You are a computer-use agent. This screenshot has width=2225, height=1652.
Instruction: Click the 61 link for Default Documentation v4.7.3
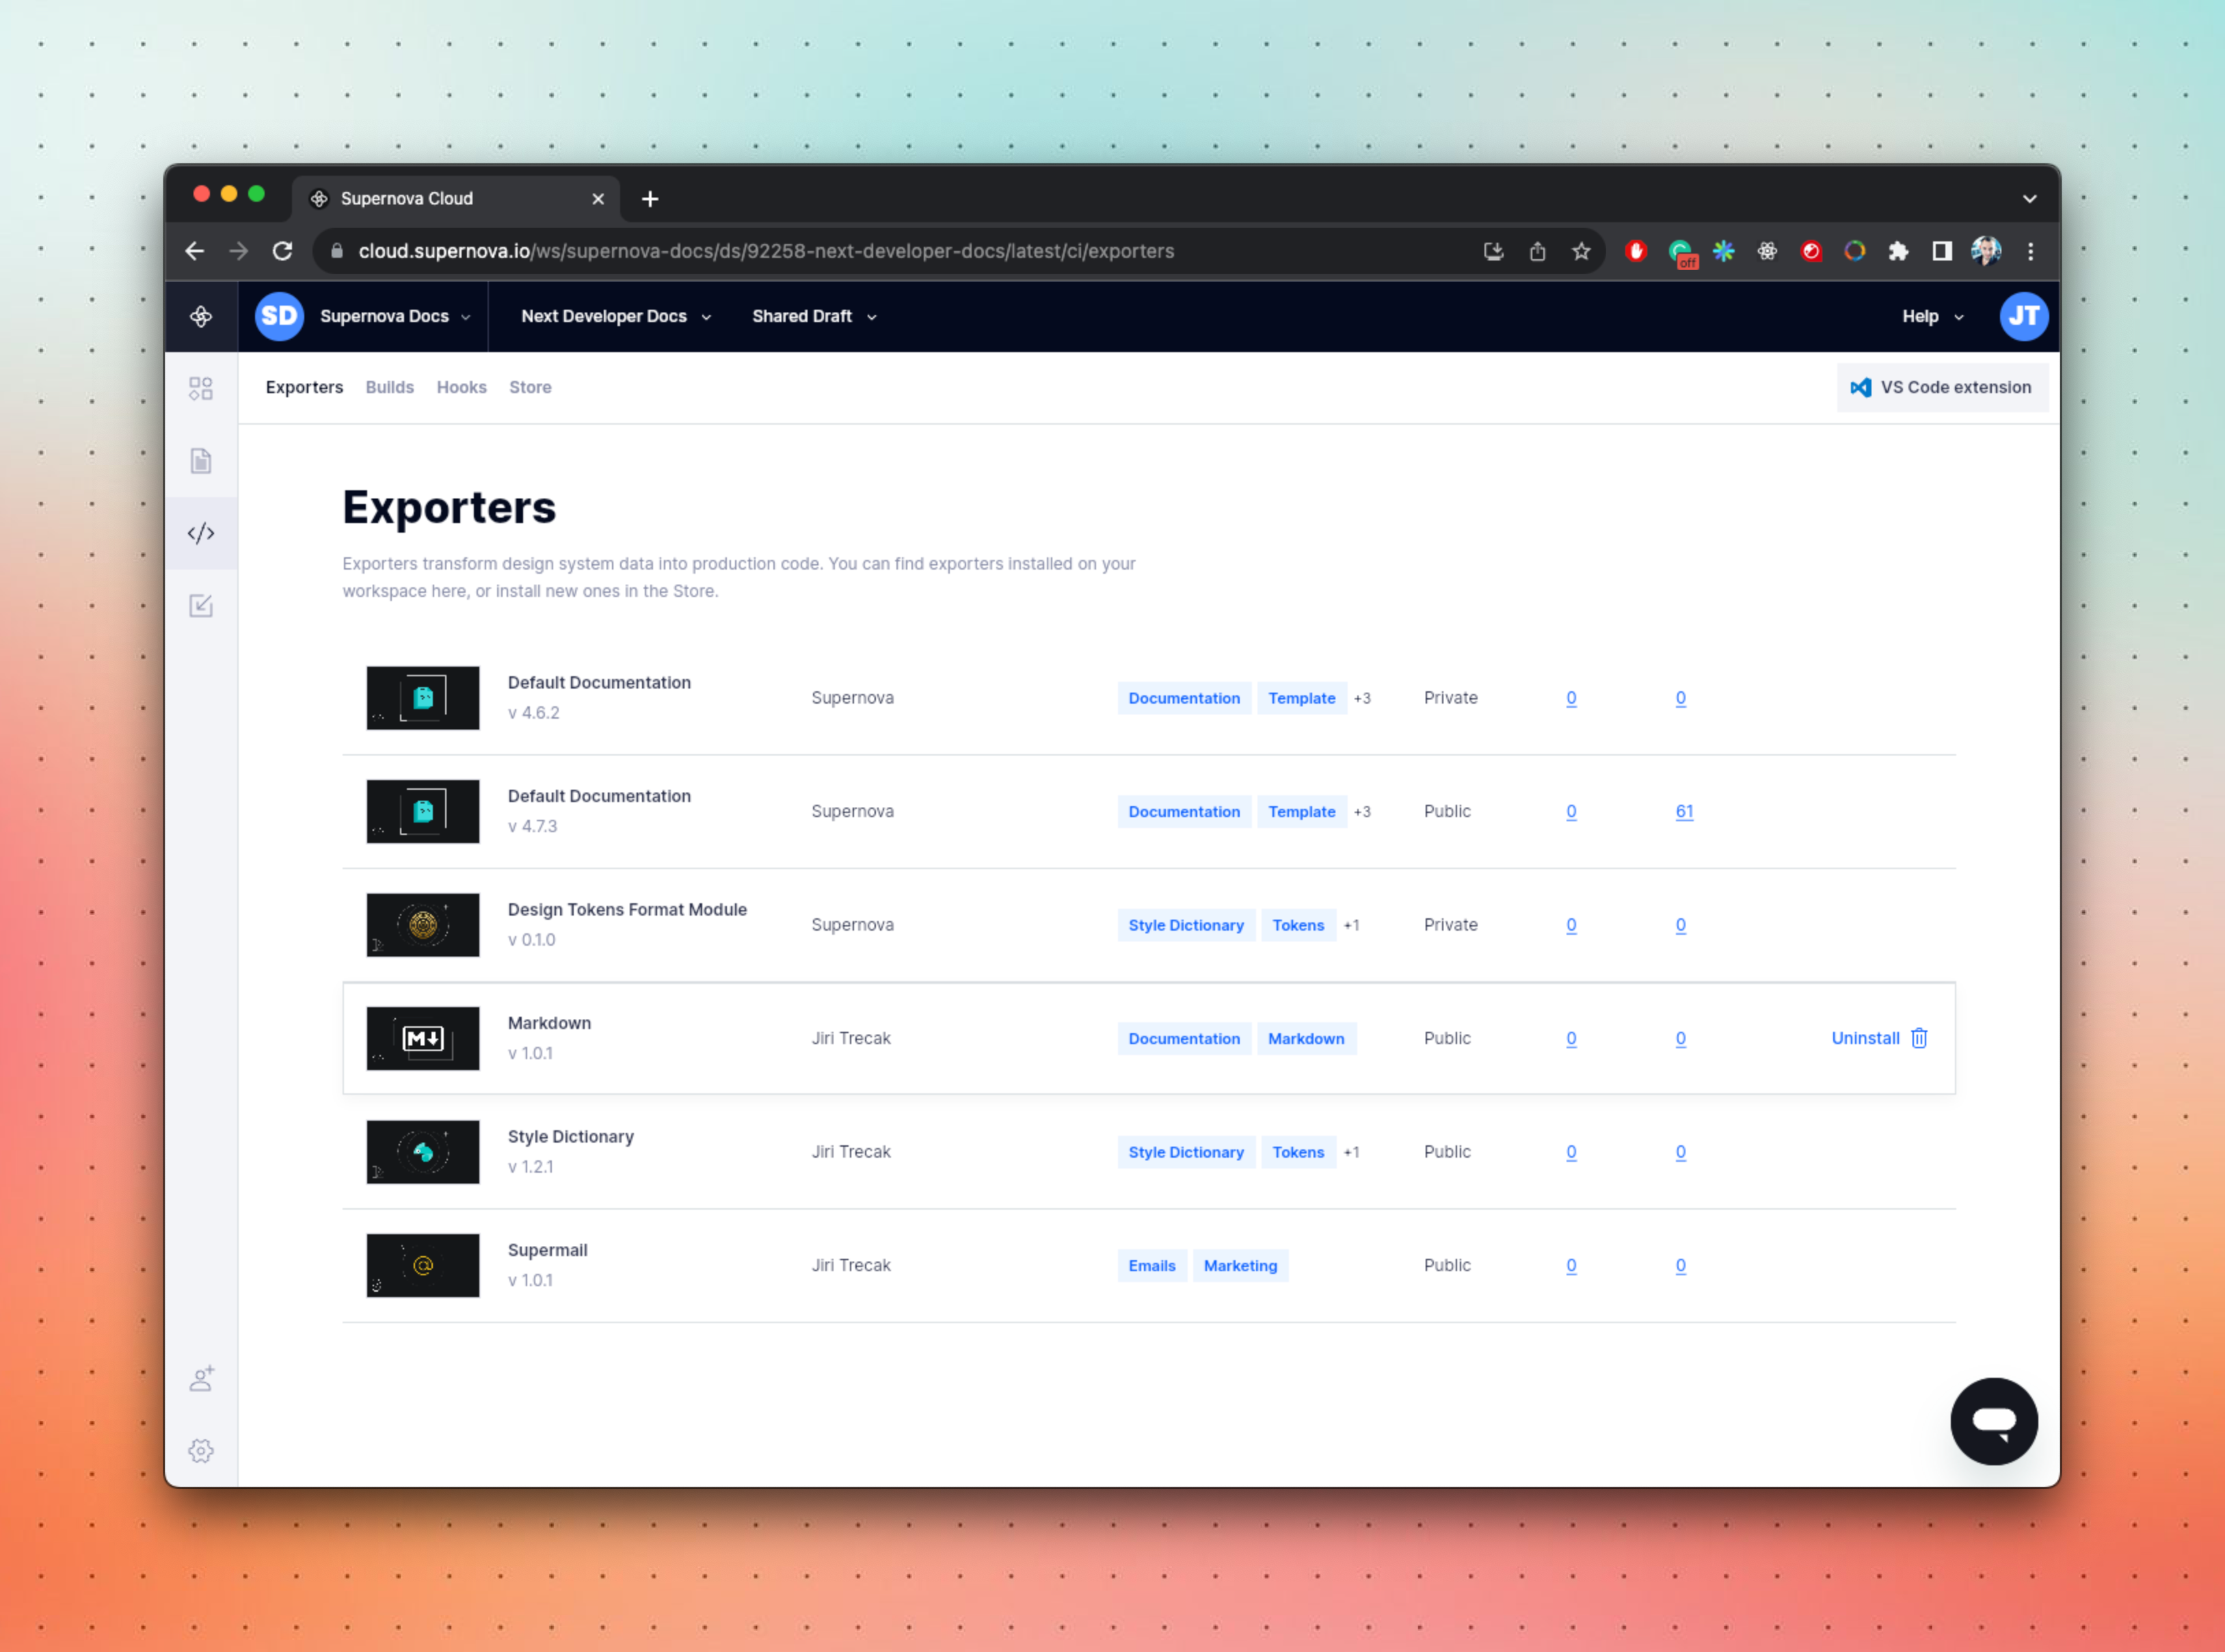1684,811
